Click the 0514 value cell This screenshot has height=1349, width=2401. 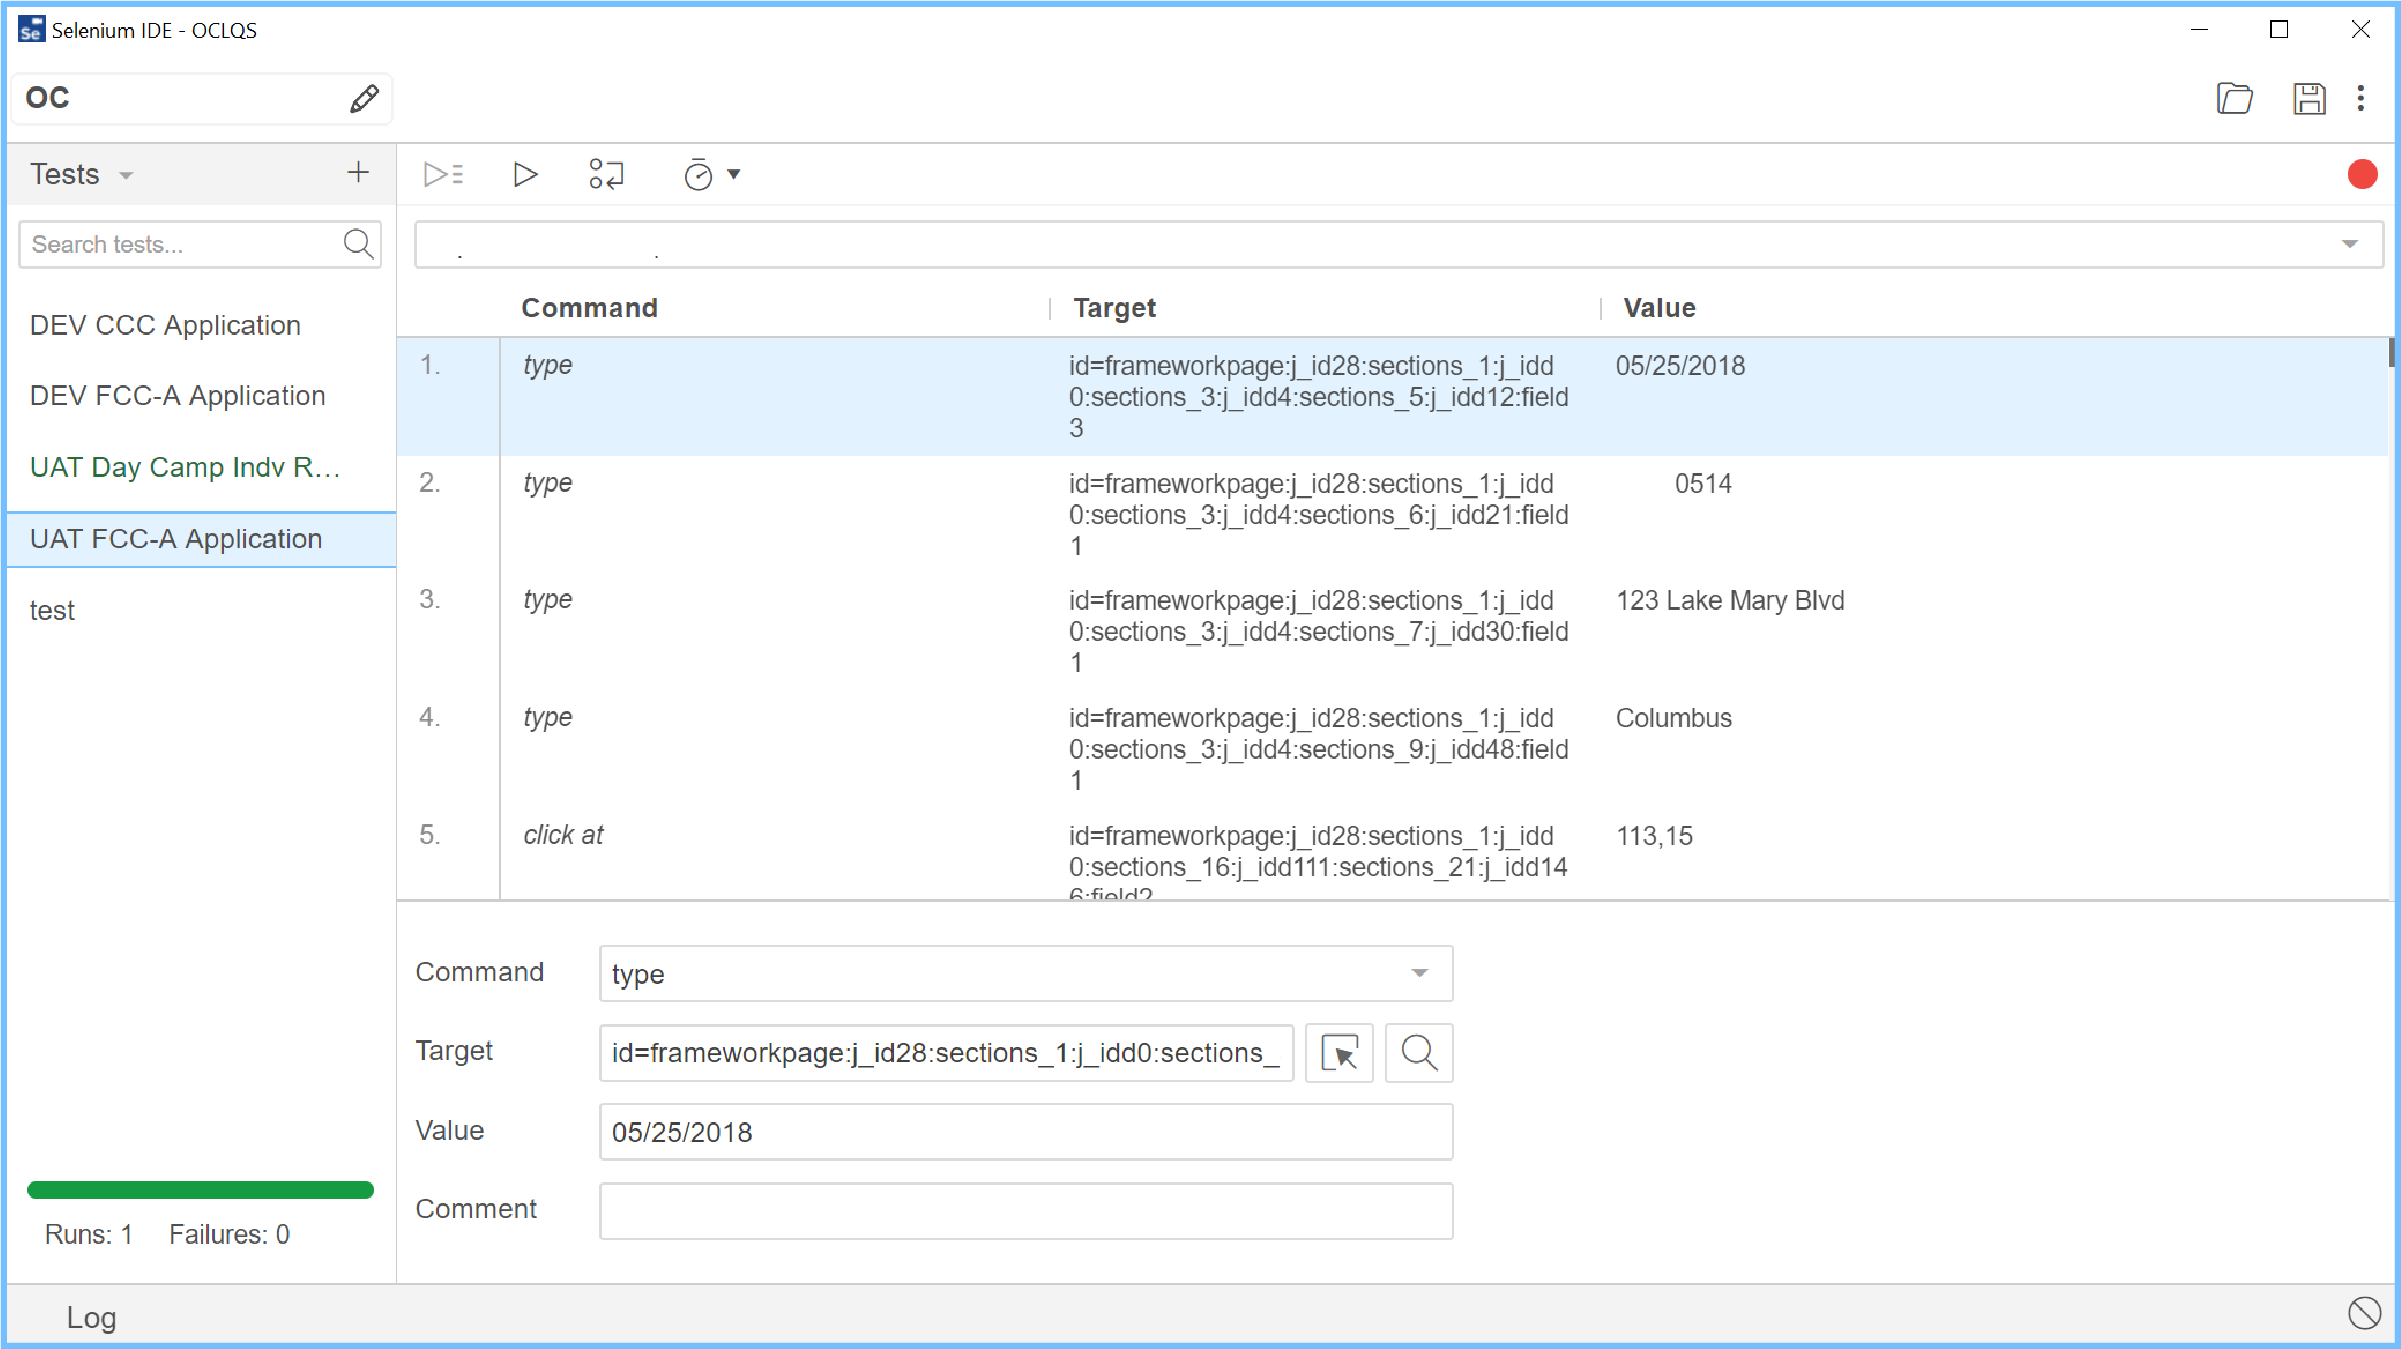(1703, 484)
